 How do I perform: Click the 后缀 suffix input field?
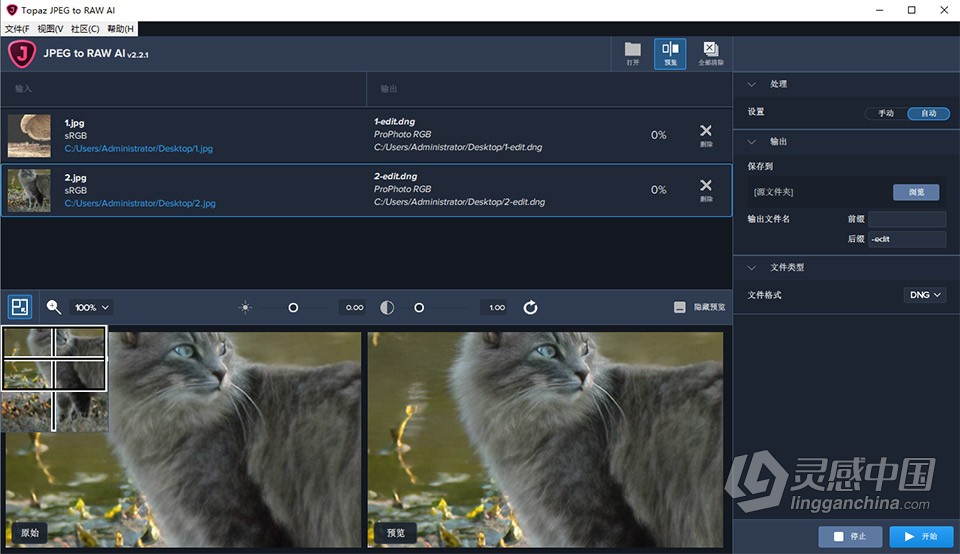point(907,239)
